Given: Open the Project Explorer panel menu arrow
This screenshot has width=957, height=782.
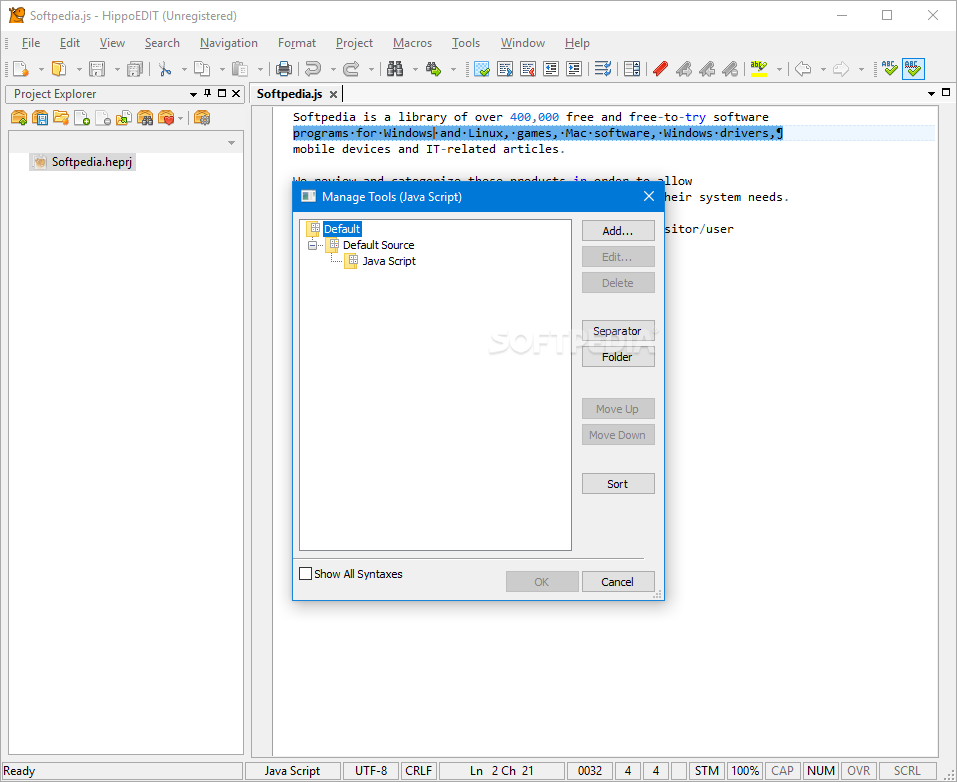Looking at the screenshot, I should 193,94.
